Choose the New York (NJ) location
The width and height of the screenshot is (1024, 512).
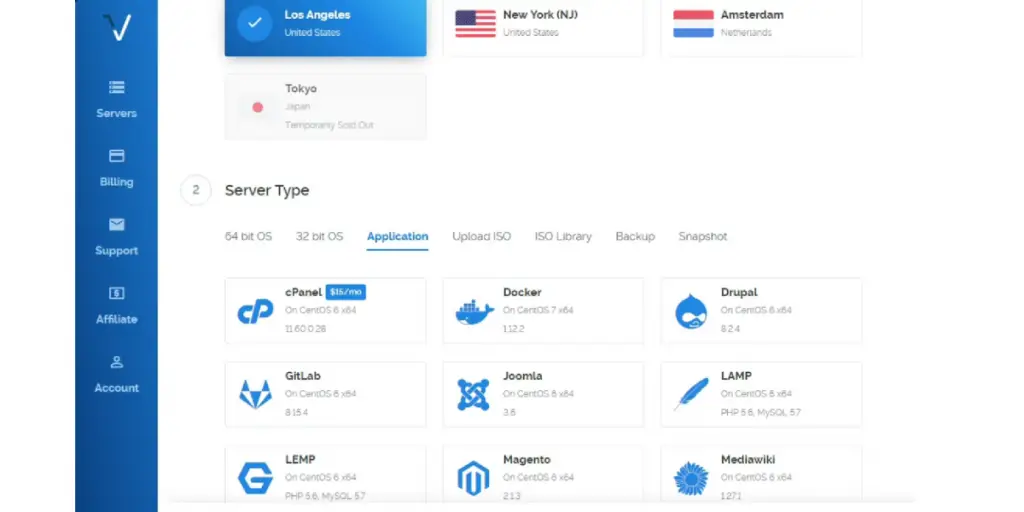[x=543, y=26]
